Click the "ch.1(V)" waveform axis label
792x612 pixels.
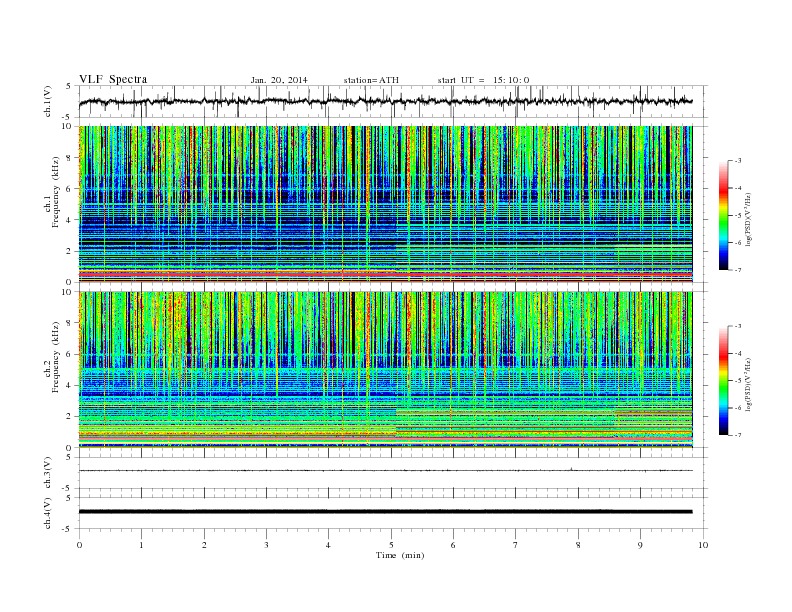(48, 101)
